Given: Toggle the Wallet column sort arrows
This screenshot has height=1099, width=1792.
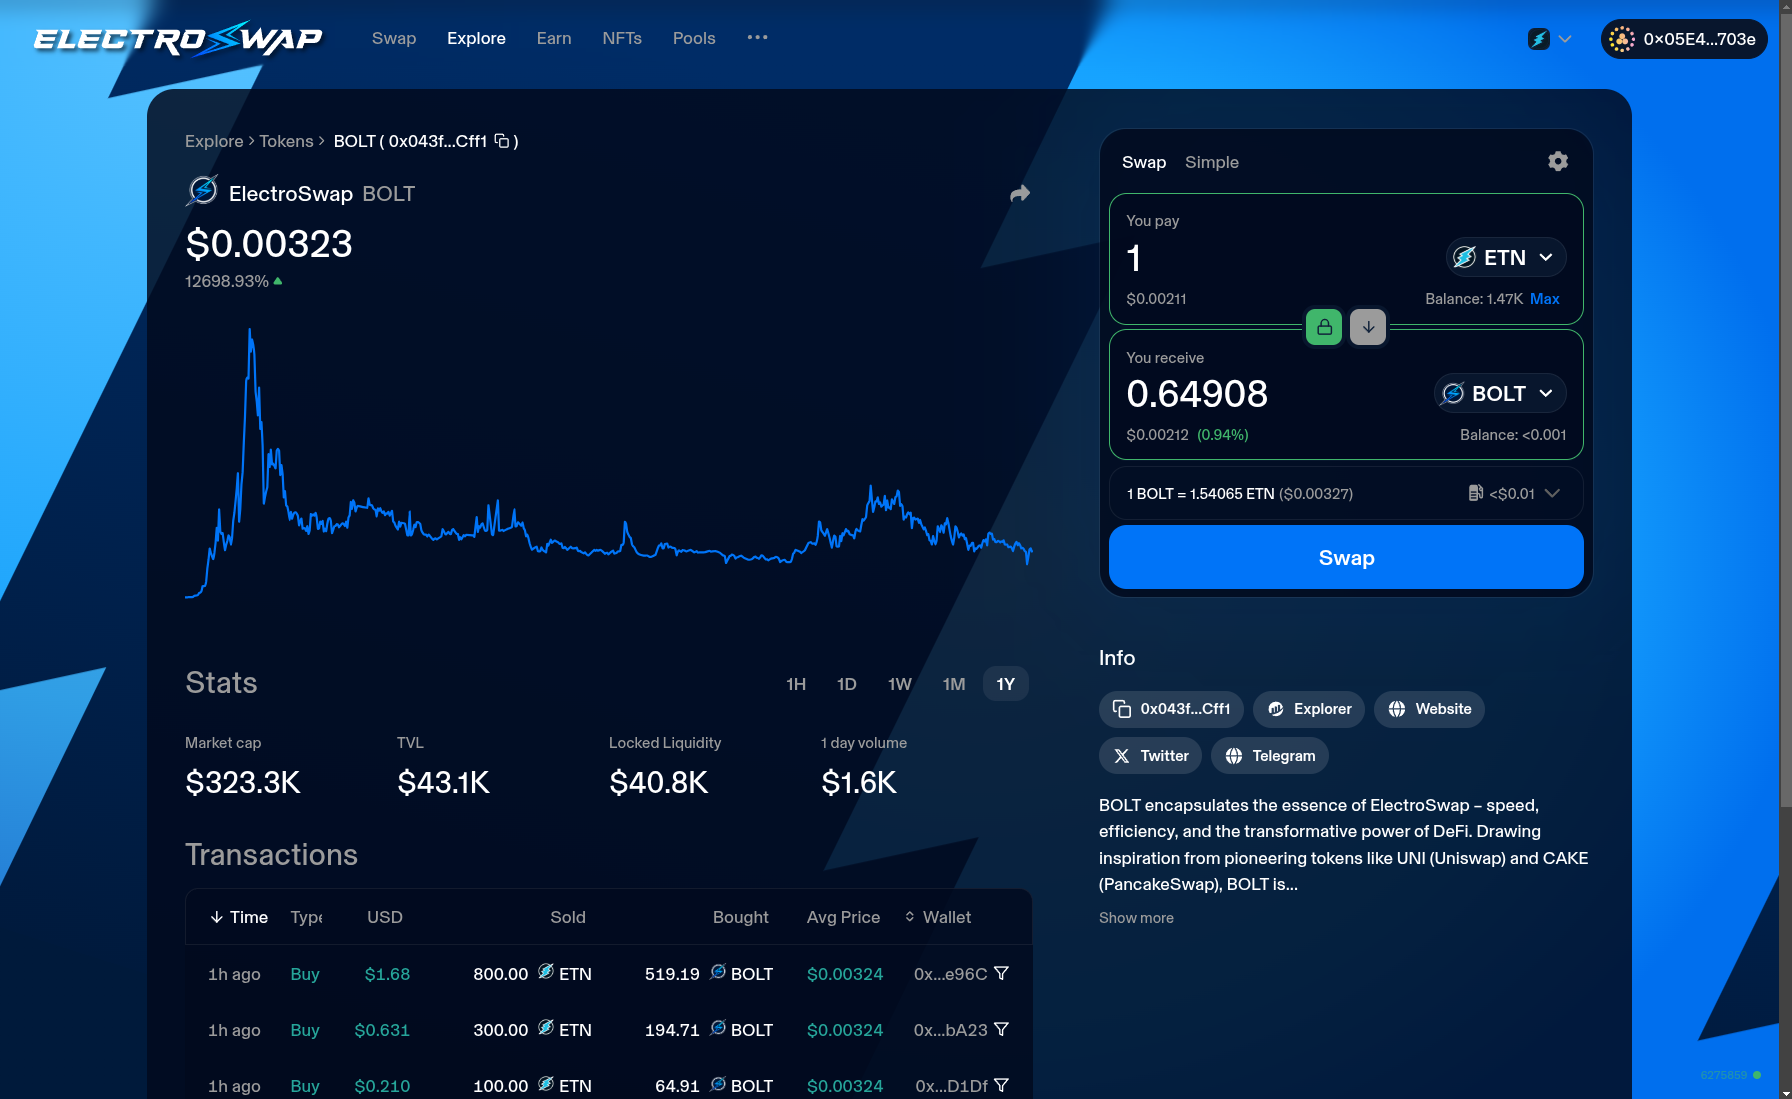Looking at the screenshot, I should coord(910,917).
